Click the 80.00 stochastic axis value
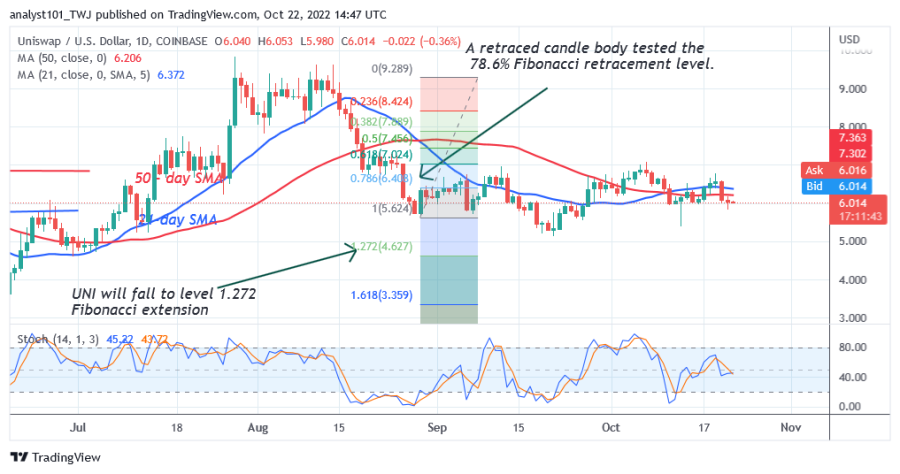 pyautogui.click(x=852, y=347)
